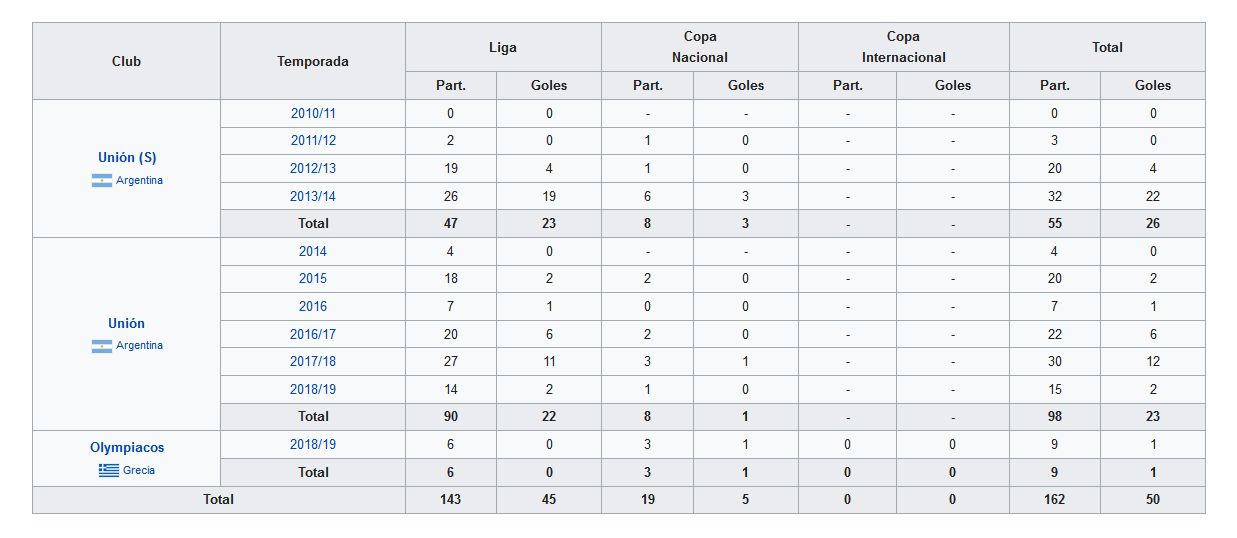1237x538 pixels.
Task: Open the 2014 season link
Action: 313,251
